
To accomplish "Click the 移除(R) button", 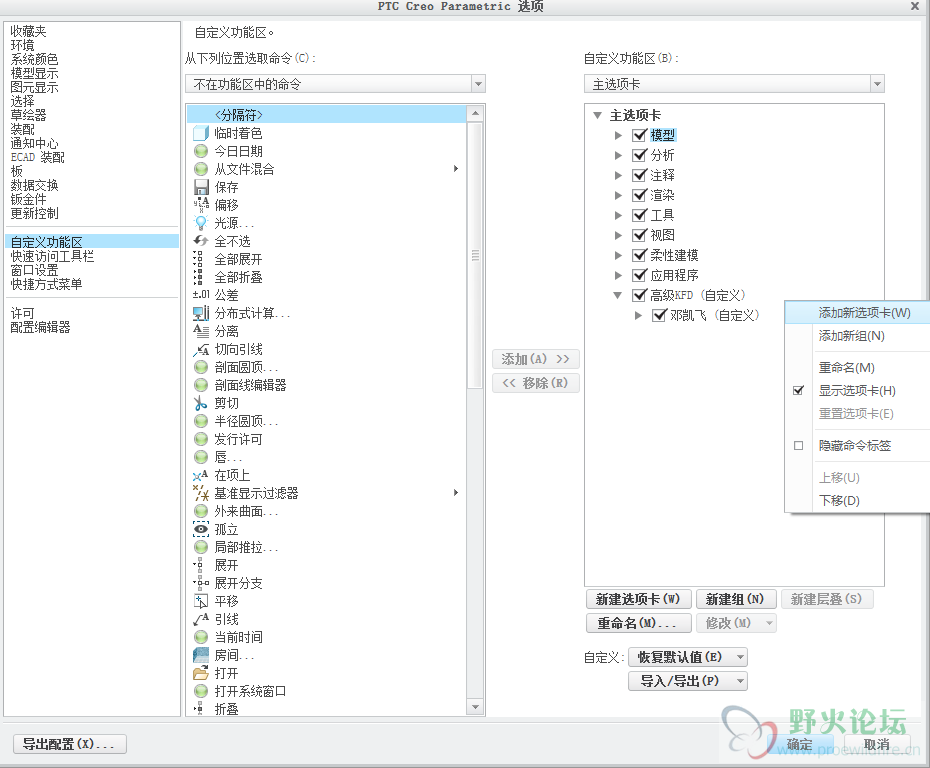I will pos(536,383).
